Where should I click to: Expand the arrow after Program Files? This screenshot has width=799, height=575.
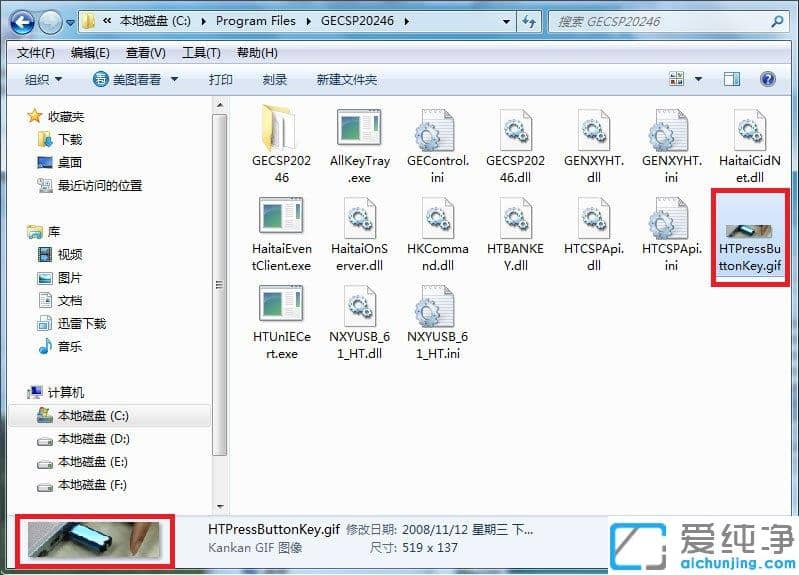click(x=309, y=21)
